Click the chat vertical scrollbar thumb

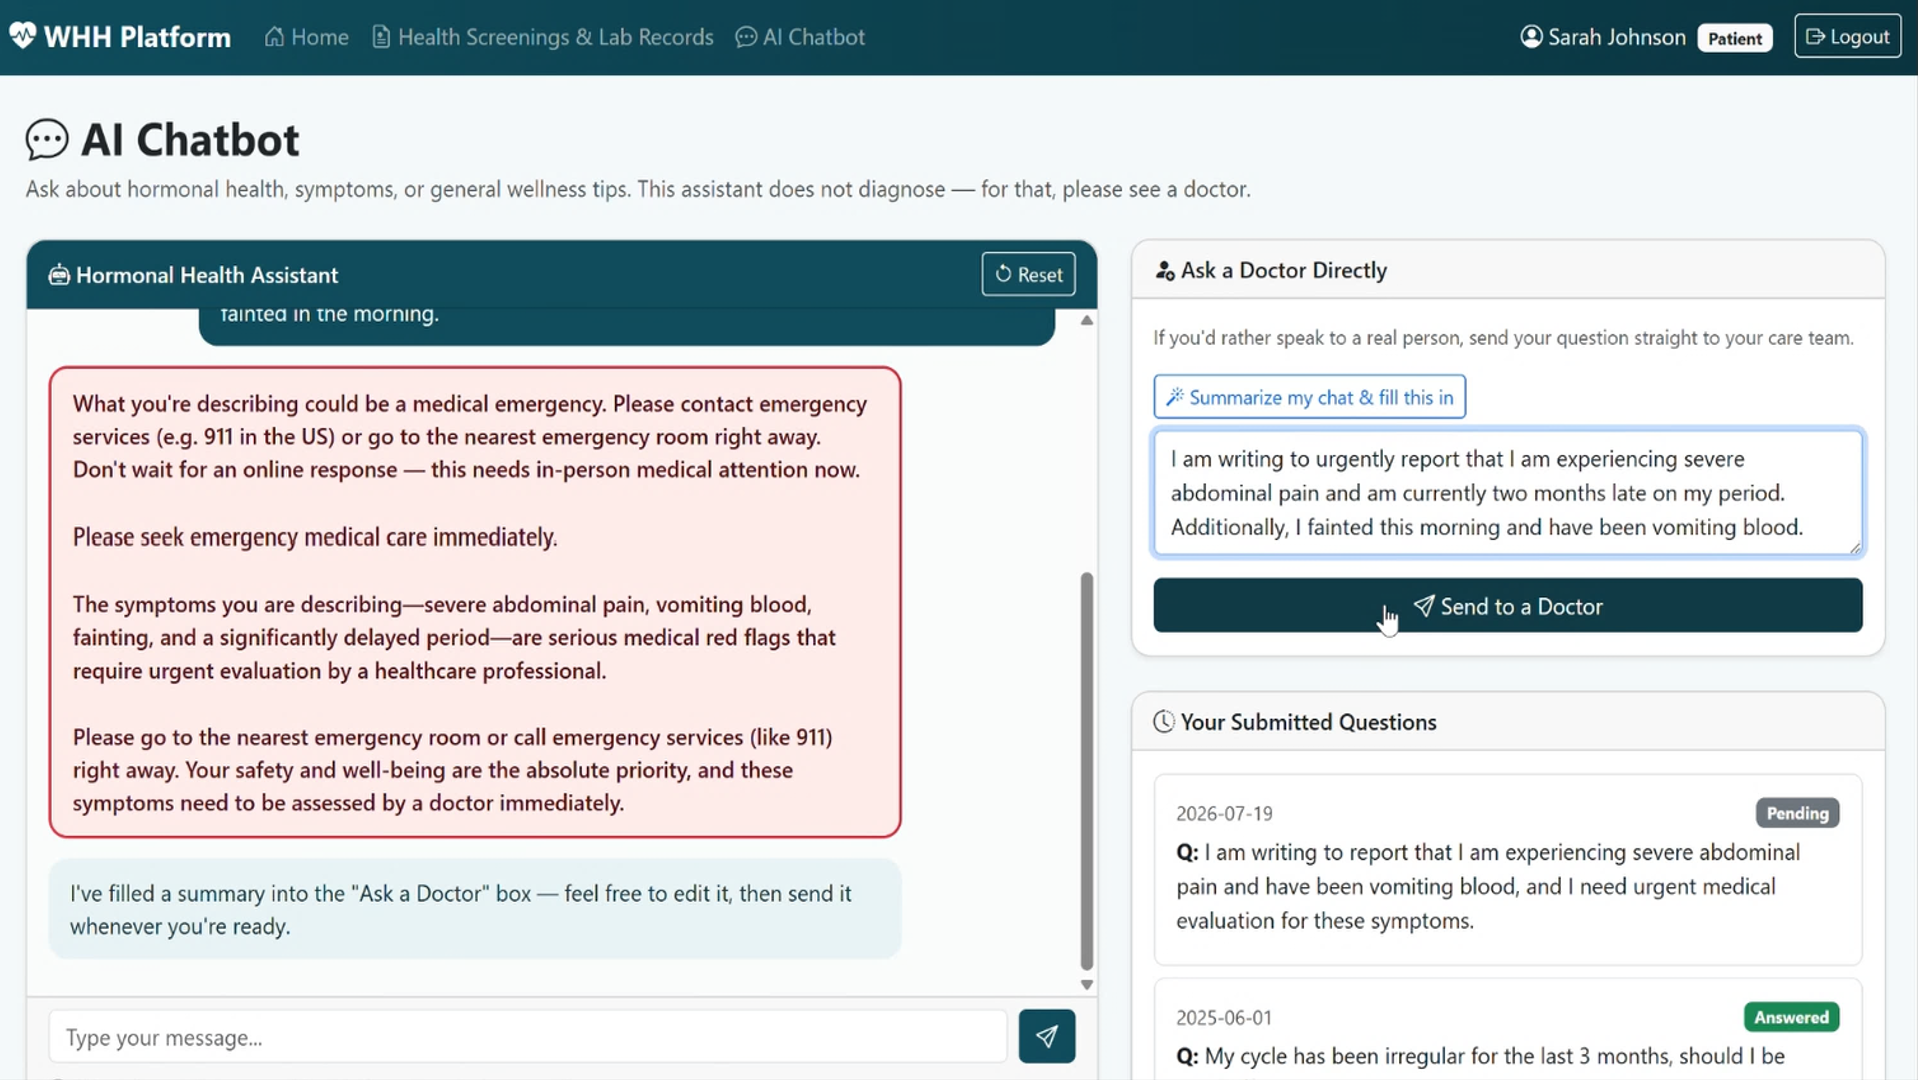tap(1086, 770)
